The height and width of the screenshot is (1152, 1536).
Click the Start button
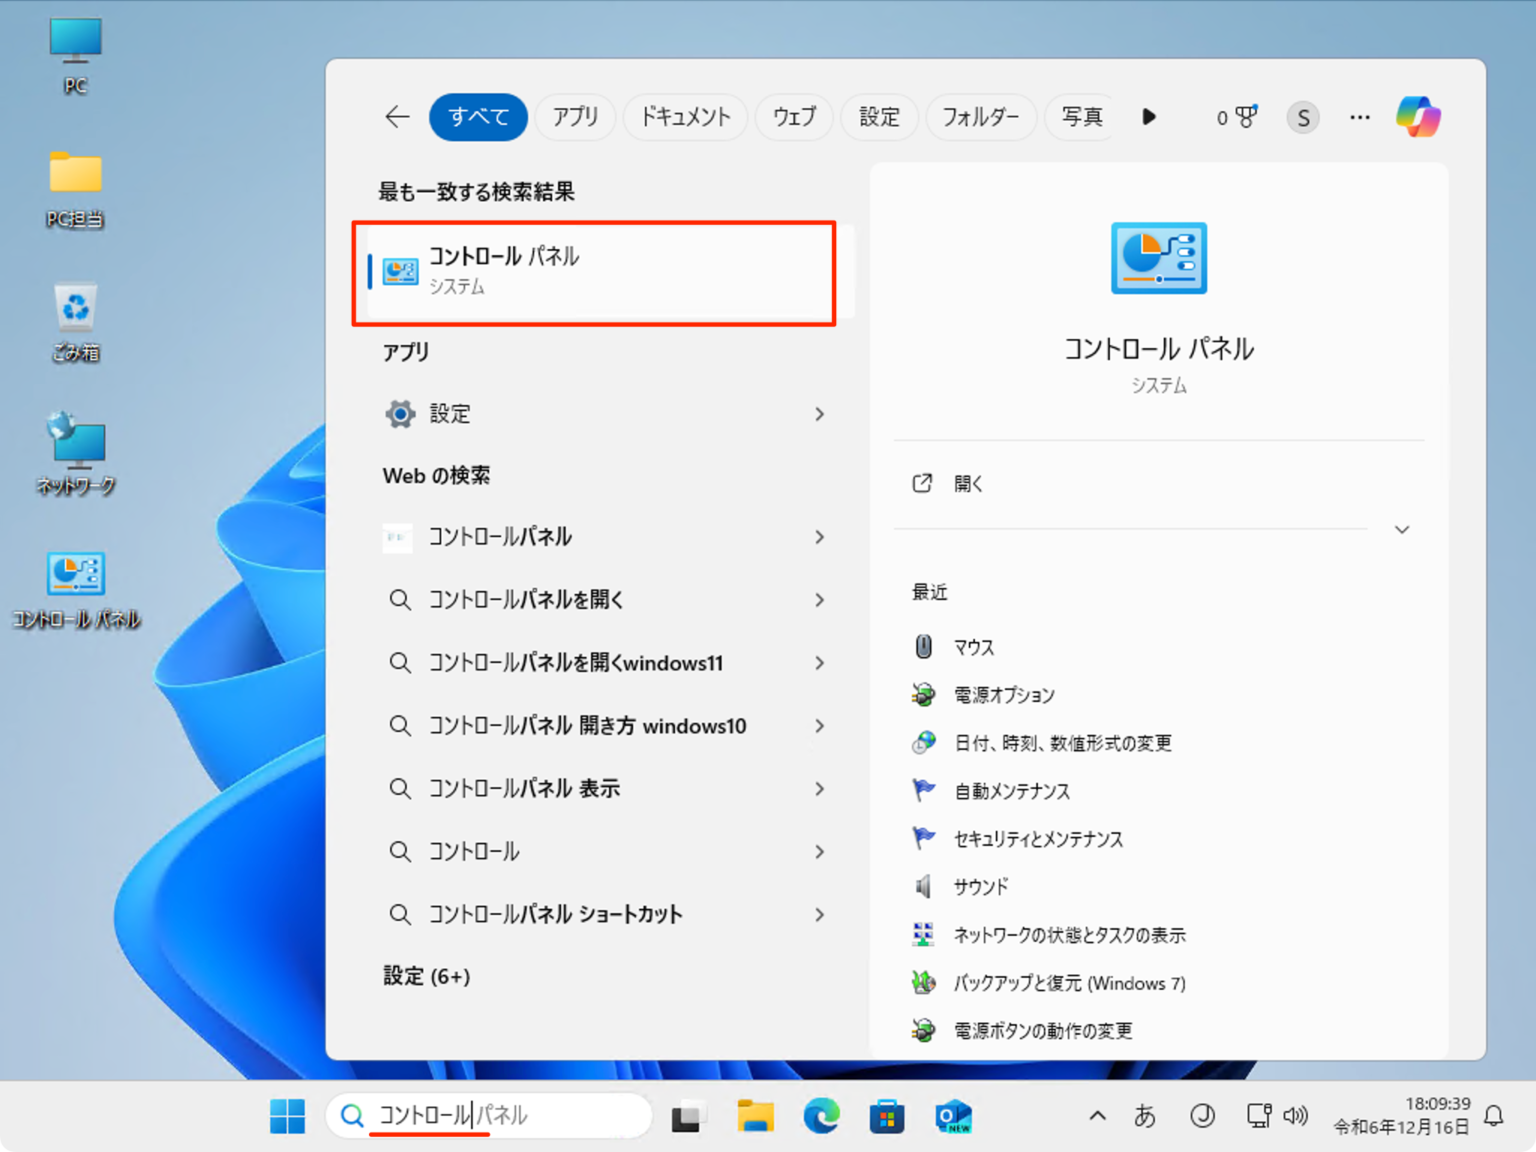click(x=287, y=1116)
